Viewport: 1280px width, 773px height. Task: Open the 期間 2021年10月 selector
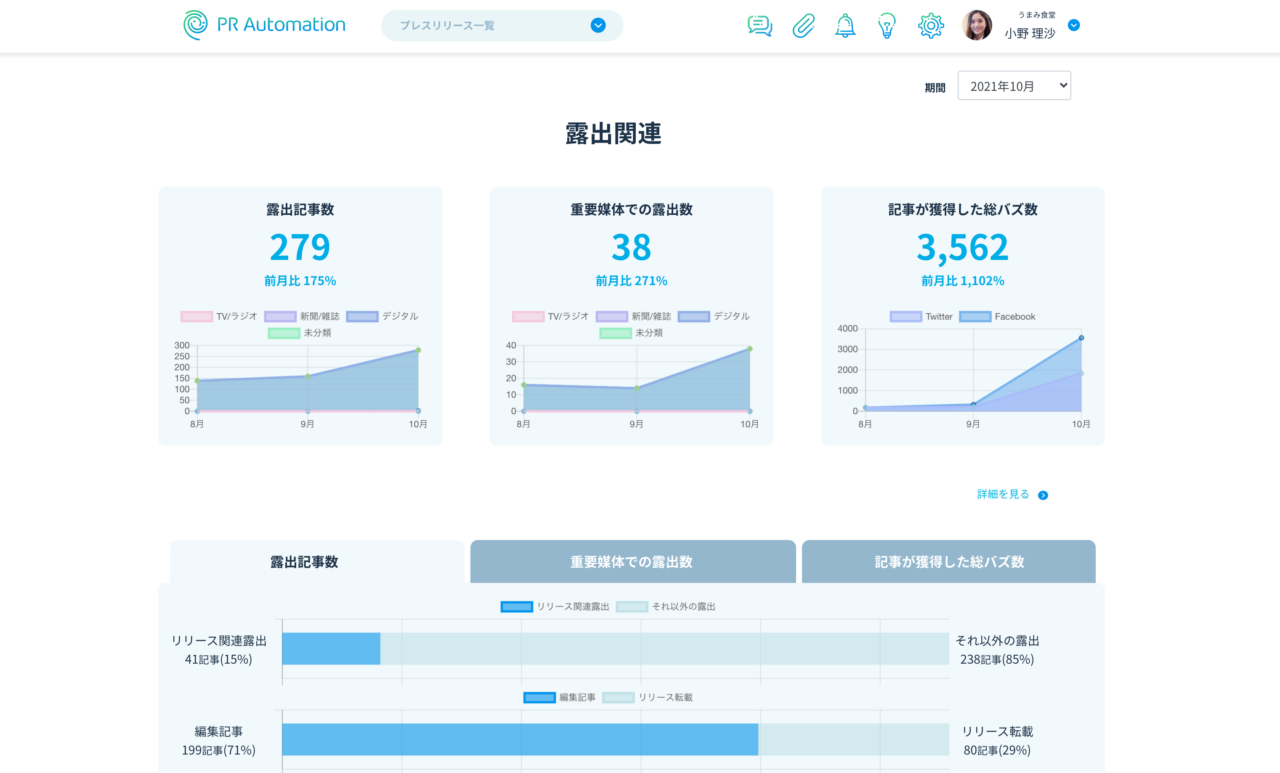1014,86
